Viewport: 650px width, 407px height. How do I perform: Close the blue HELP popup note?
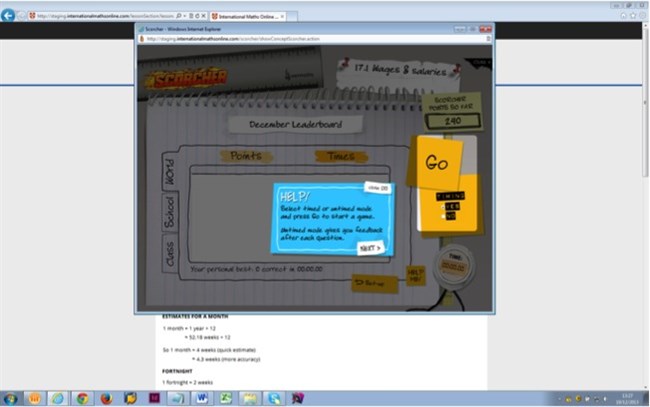pos(378,188)
